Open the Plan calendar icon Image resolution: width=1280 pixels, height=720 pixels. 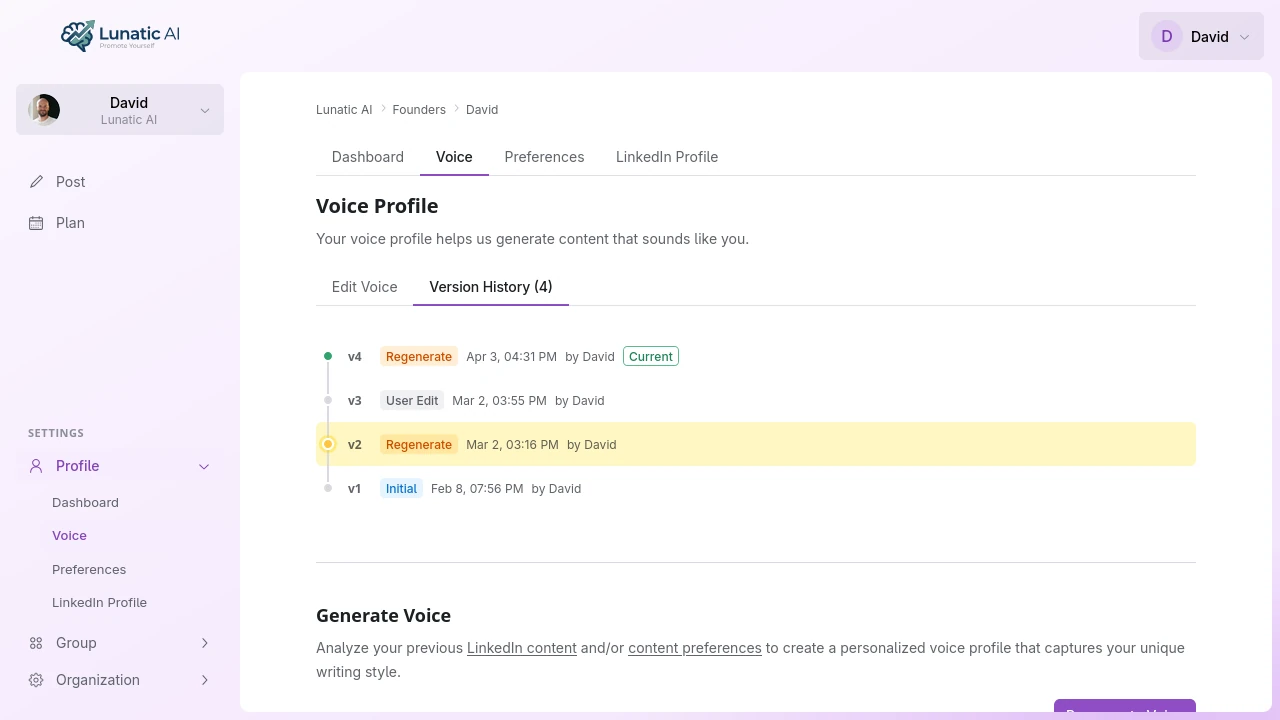coord(36,223)
